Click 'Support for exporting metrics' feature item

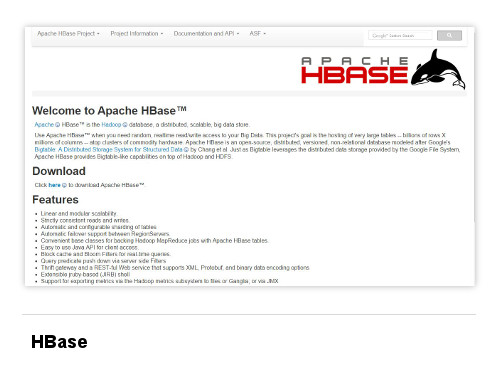[x=160, y=281]
